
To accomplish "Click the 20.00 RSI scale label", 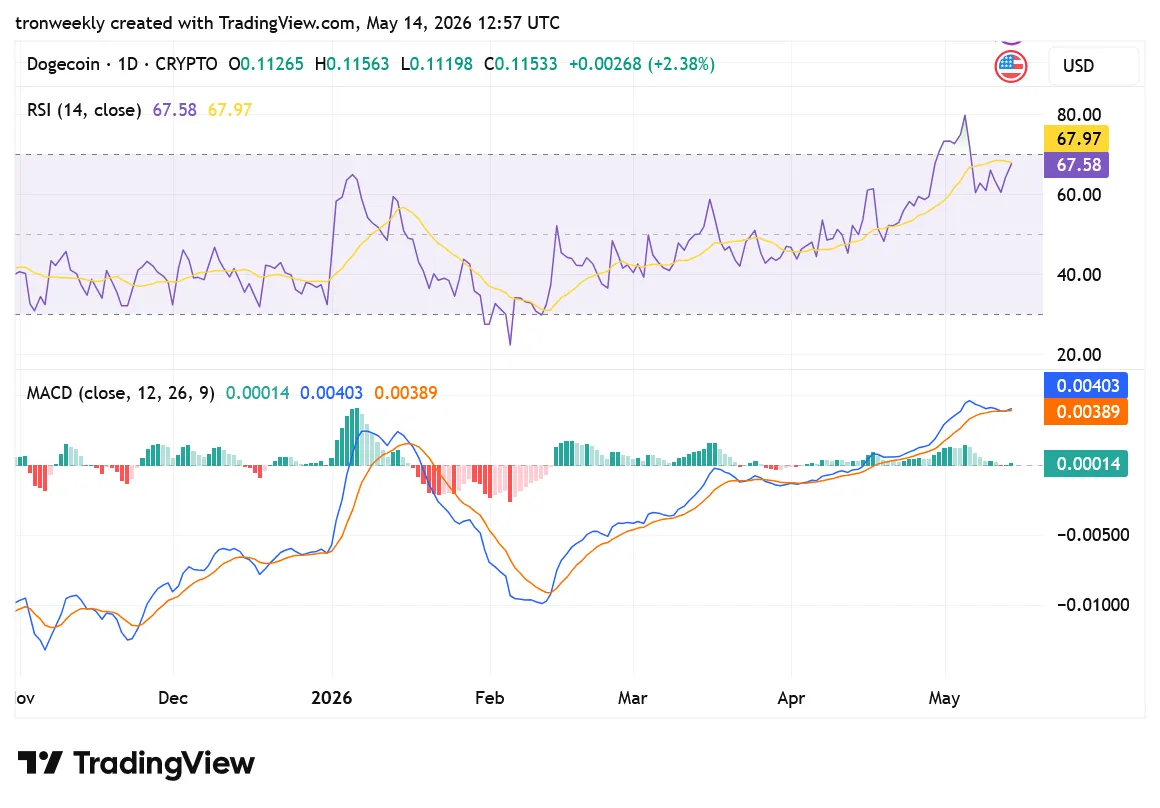I will point(1079,354).
